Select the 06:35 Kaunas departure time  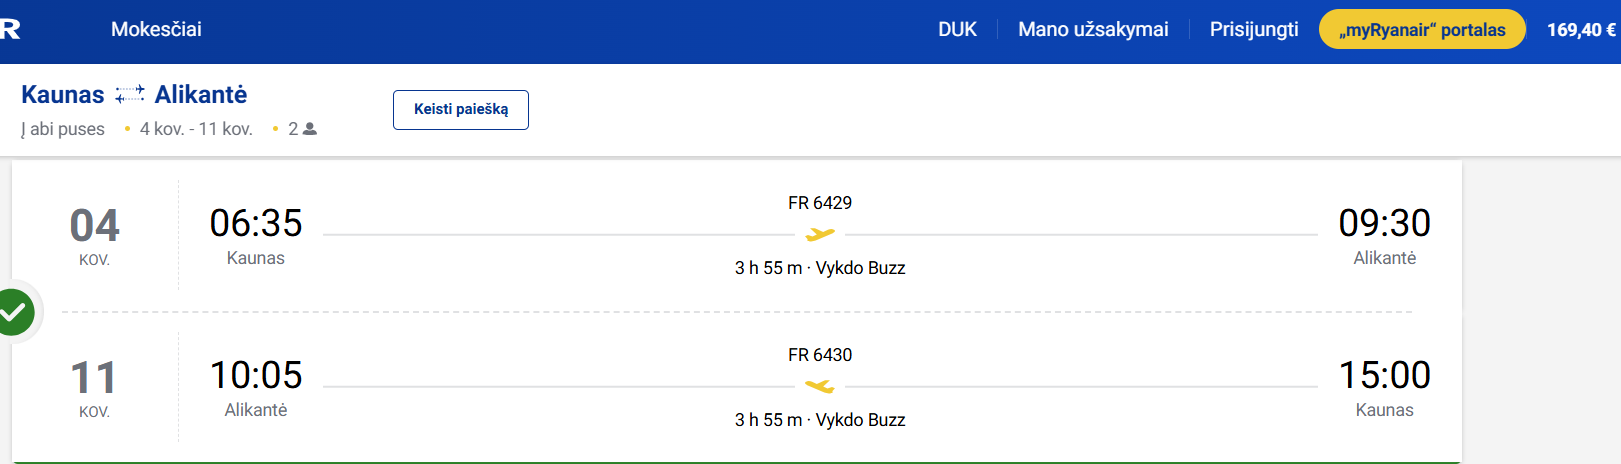coord(256,224)
